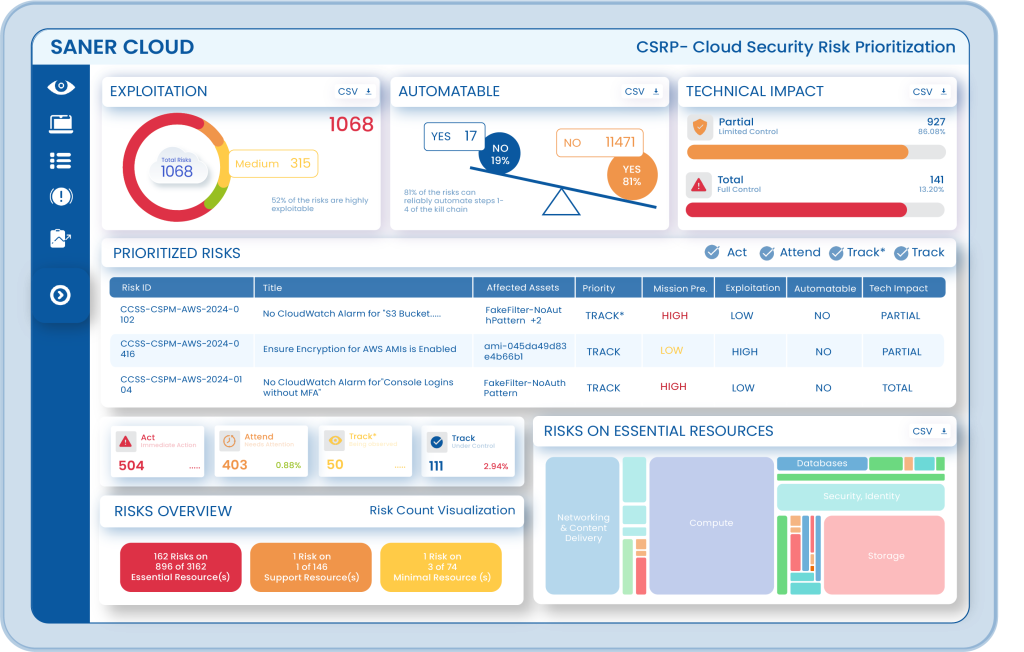Image resolution: width=1024 pixels, height=652 pixels.
Task: Expand sidebar with the arrow chevron button
Action: 61,295
